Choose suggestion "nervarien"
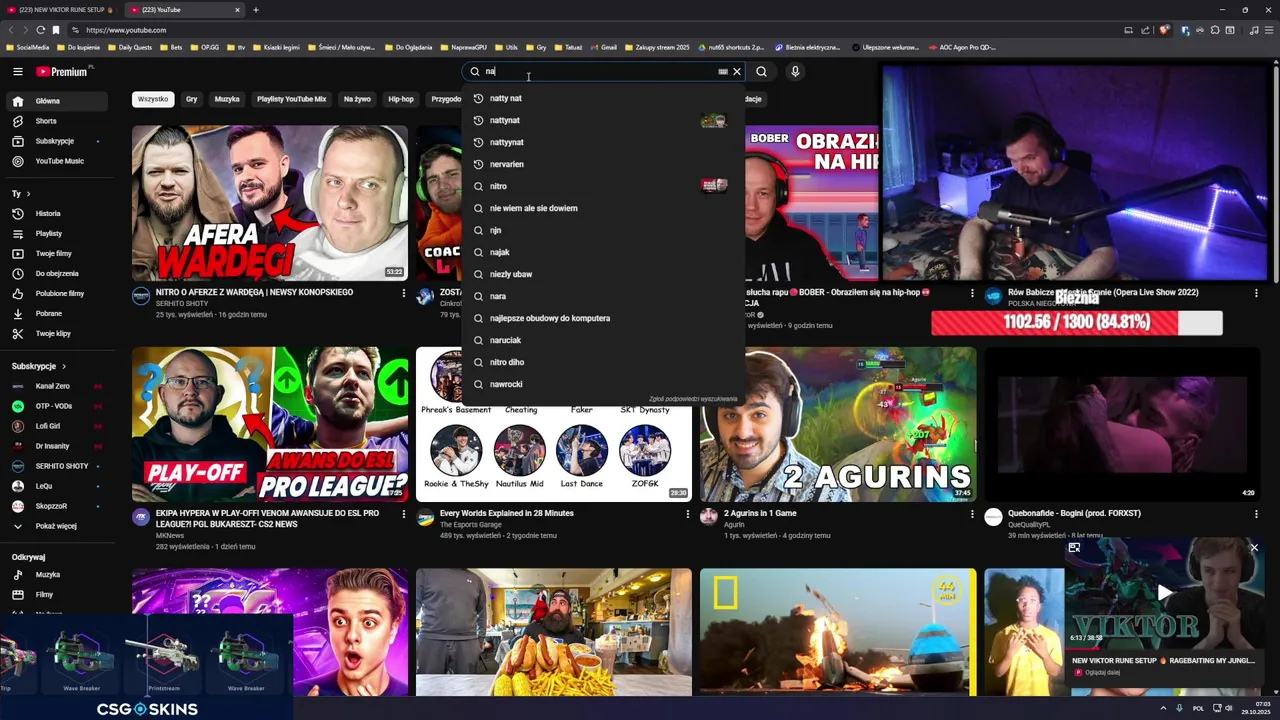 (603, 164)
